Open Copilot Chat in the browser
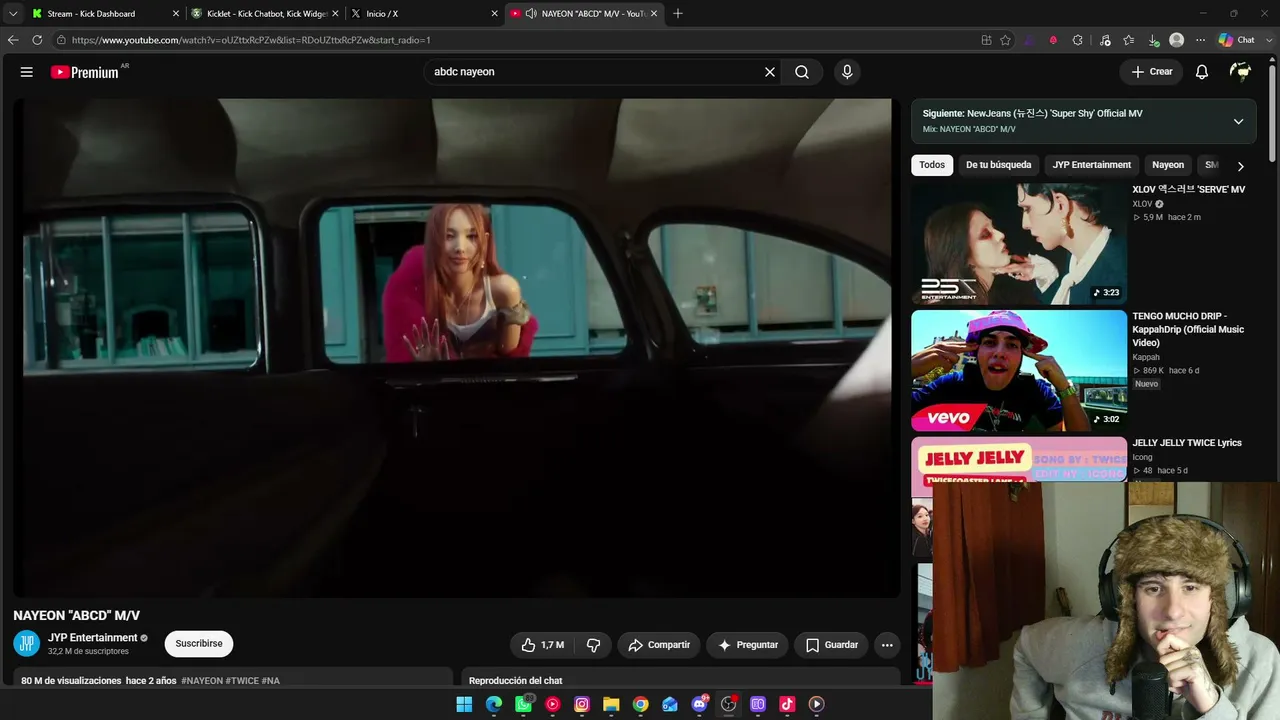Image resolution: width=1280 pixels, height=720 pixels. (1236, 40)
